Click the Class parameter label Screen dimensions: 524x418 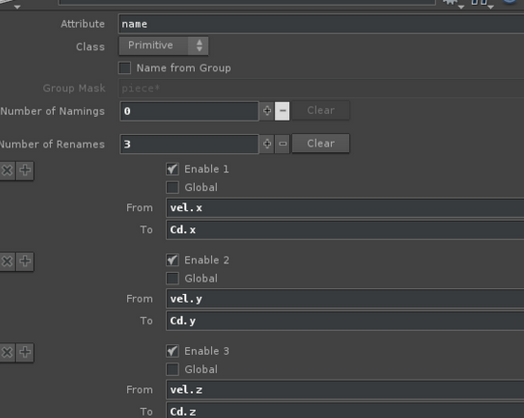pos(90,47)
